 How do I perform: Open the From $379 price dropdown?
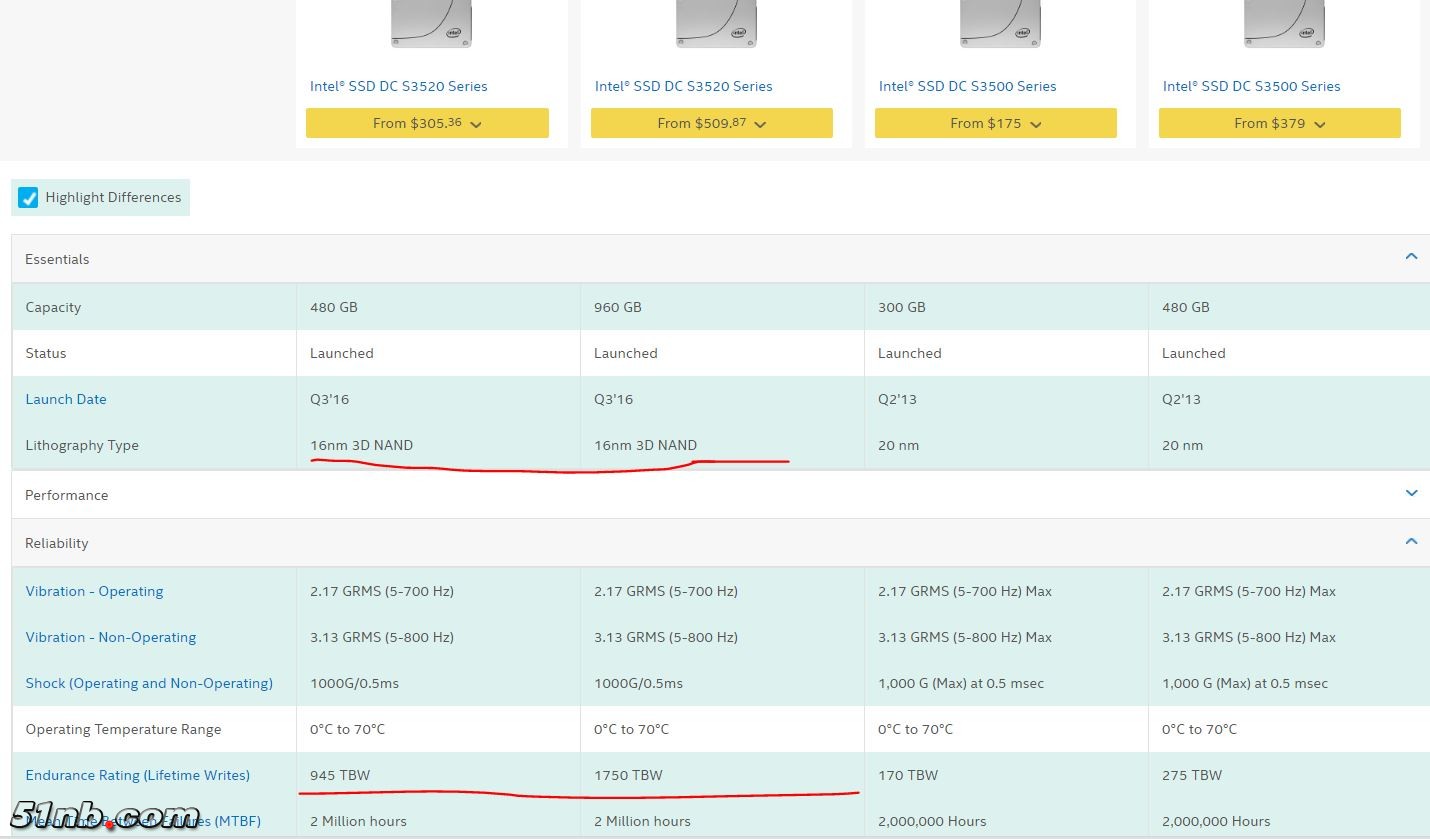point(1280,123)
